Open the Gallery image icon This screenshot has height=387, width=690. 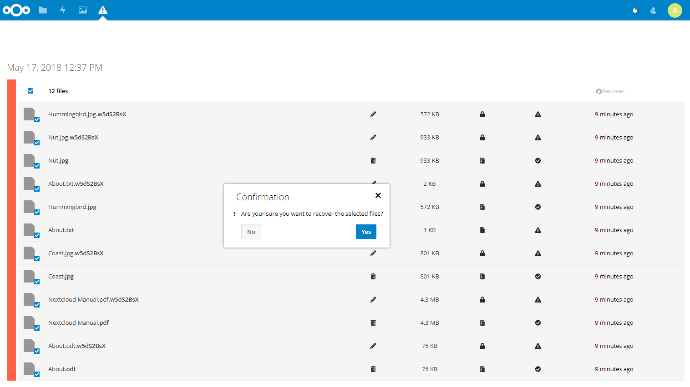click(83, 10)
